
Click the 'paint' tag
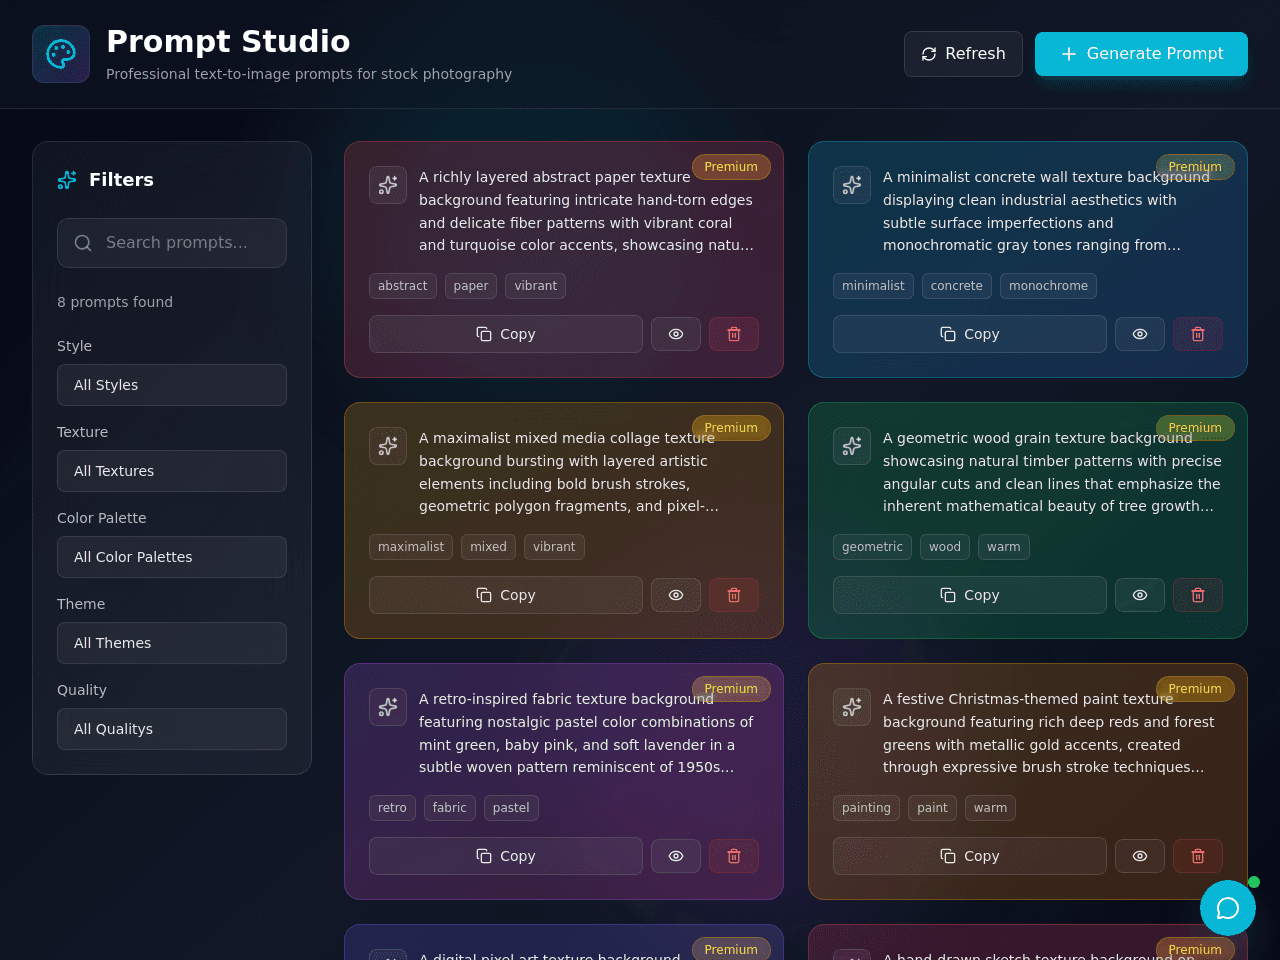[932, 808]
